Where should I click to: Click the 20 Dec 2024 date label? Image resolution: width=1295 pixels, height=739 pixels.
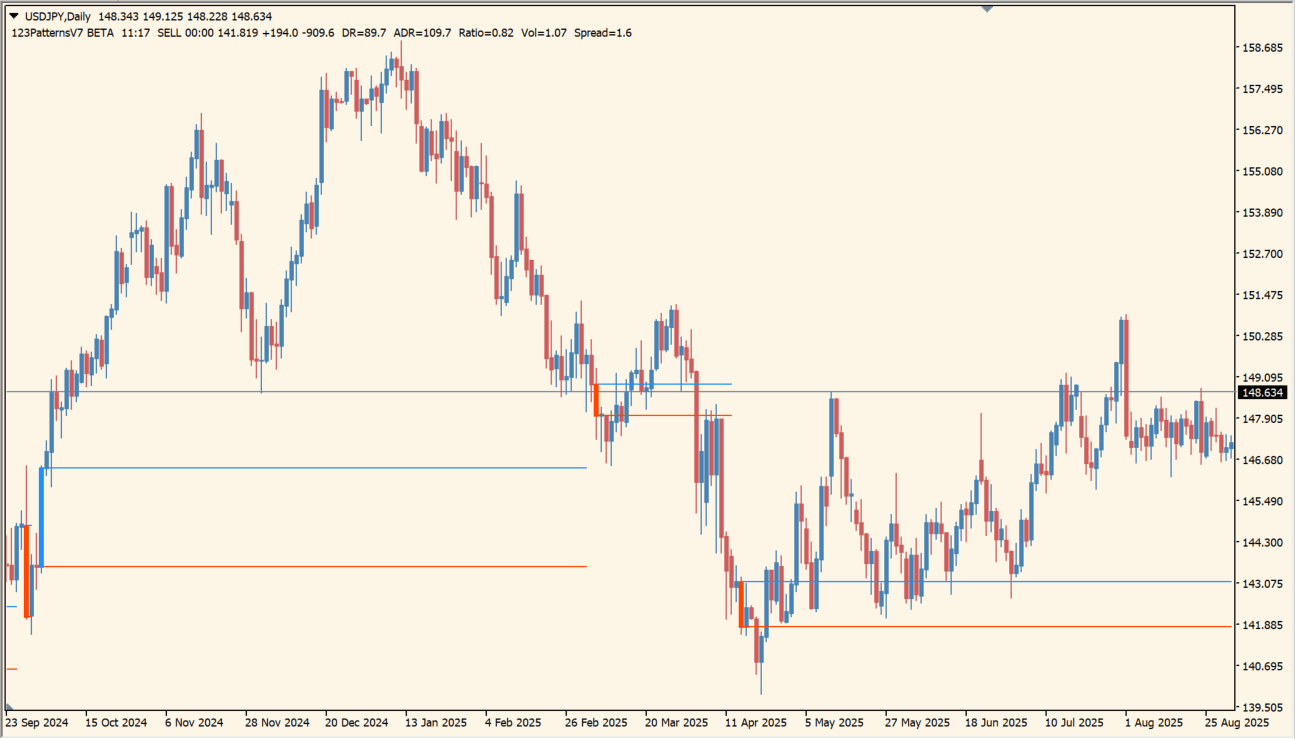tap(357, 722)
